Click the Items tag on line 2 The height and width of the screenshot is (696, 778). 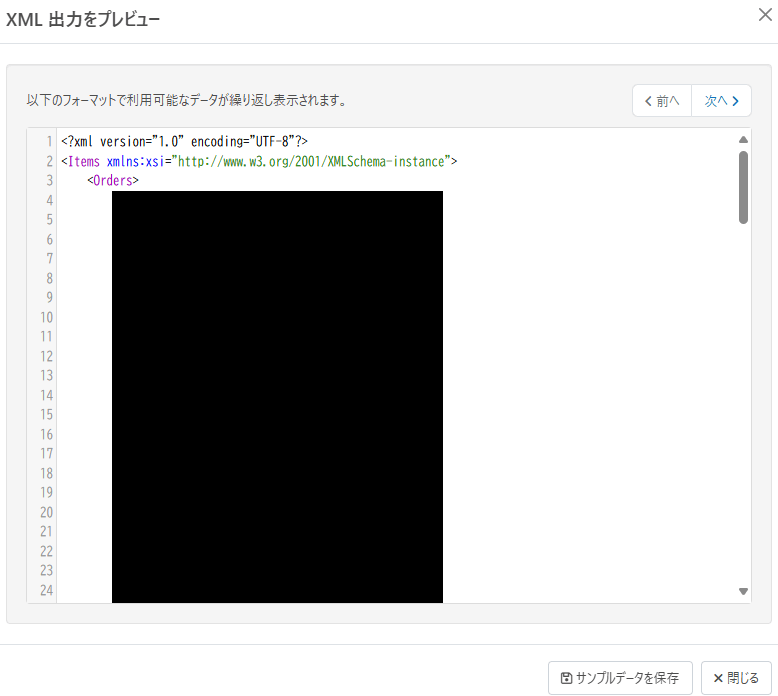[x=83, y=162]
